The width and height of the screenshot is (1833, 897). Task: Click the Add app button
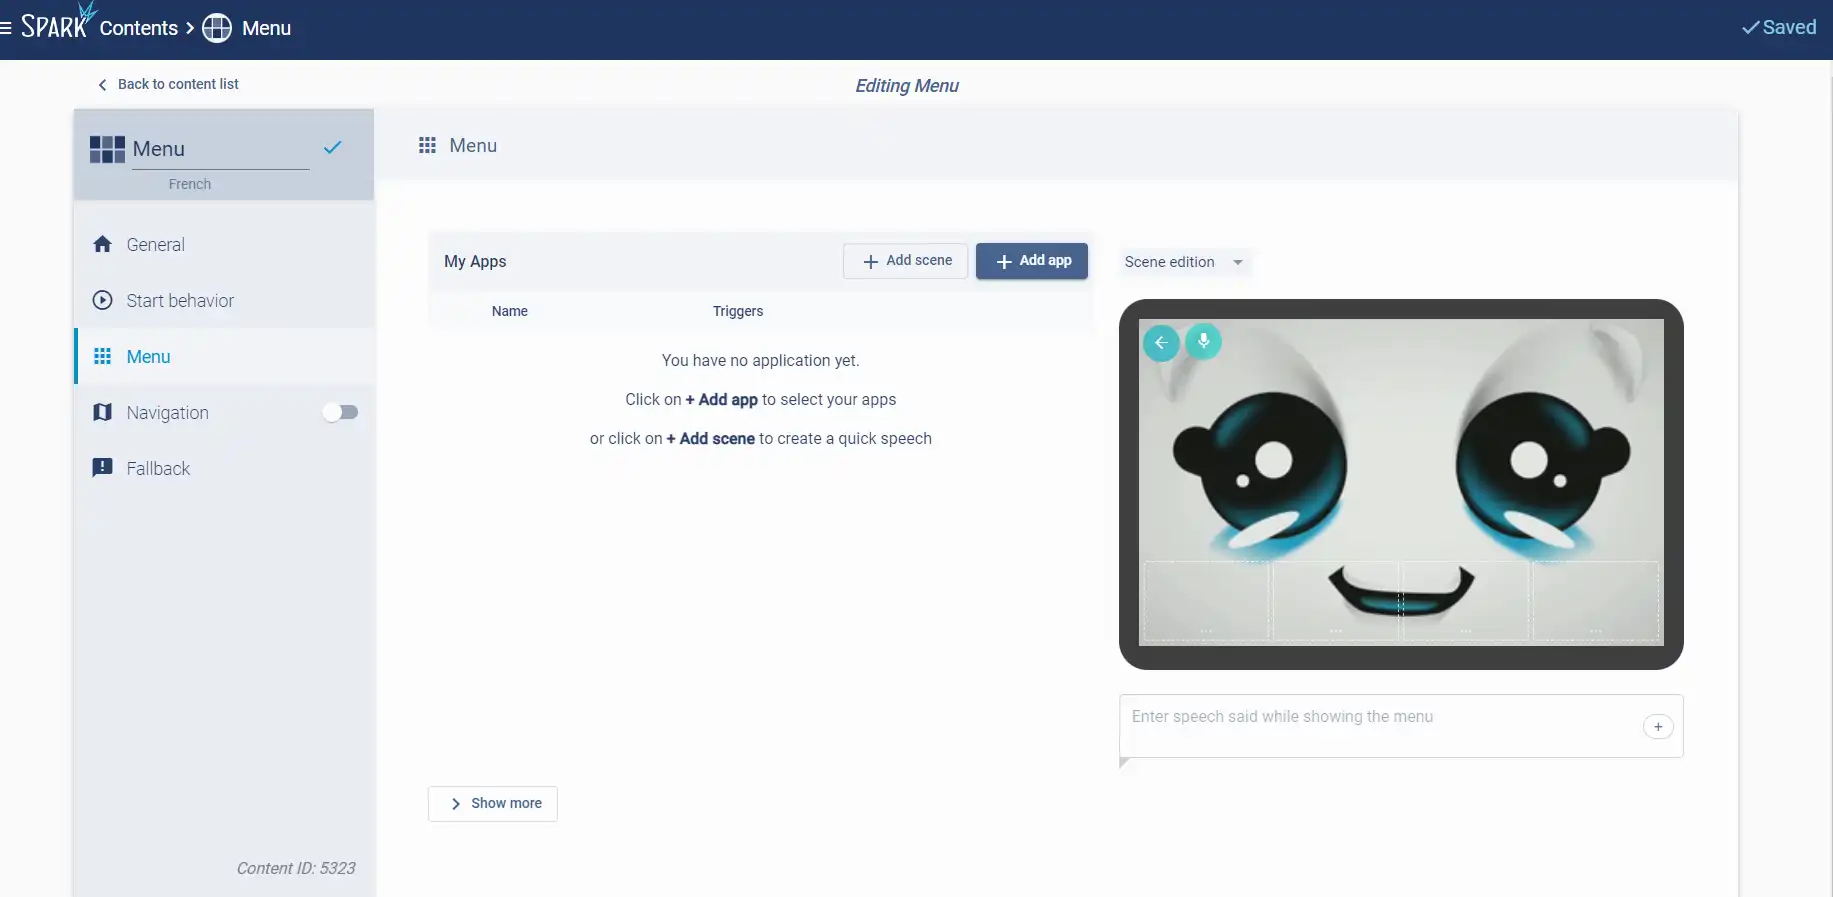pyautogui.click(x=1031, y=261)
